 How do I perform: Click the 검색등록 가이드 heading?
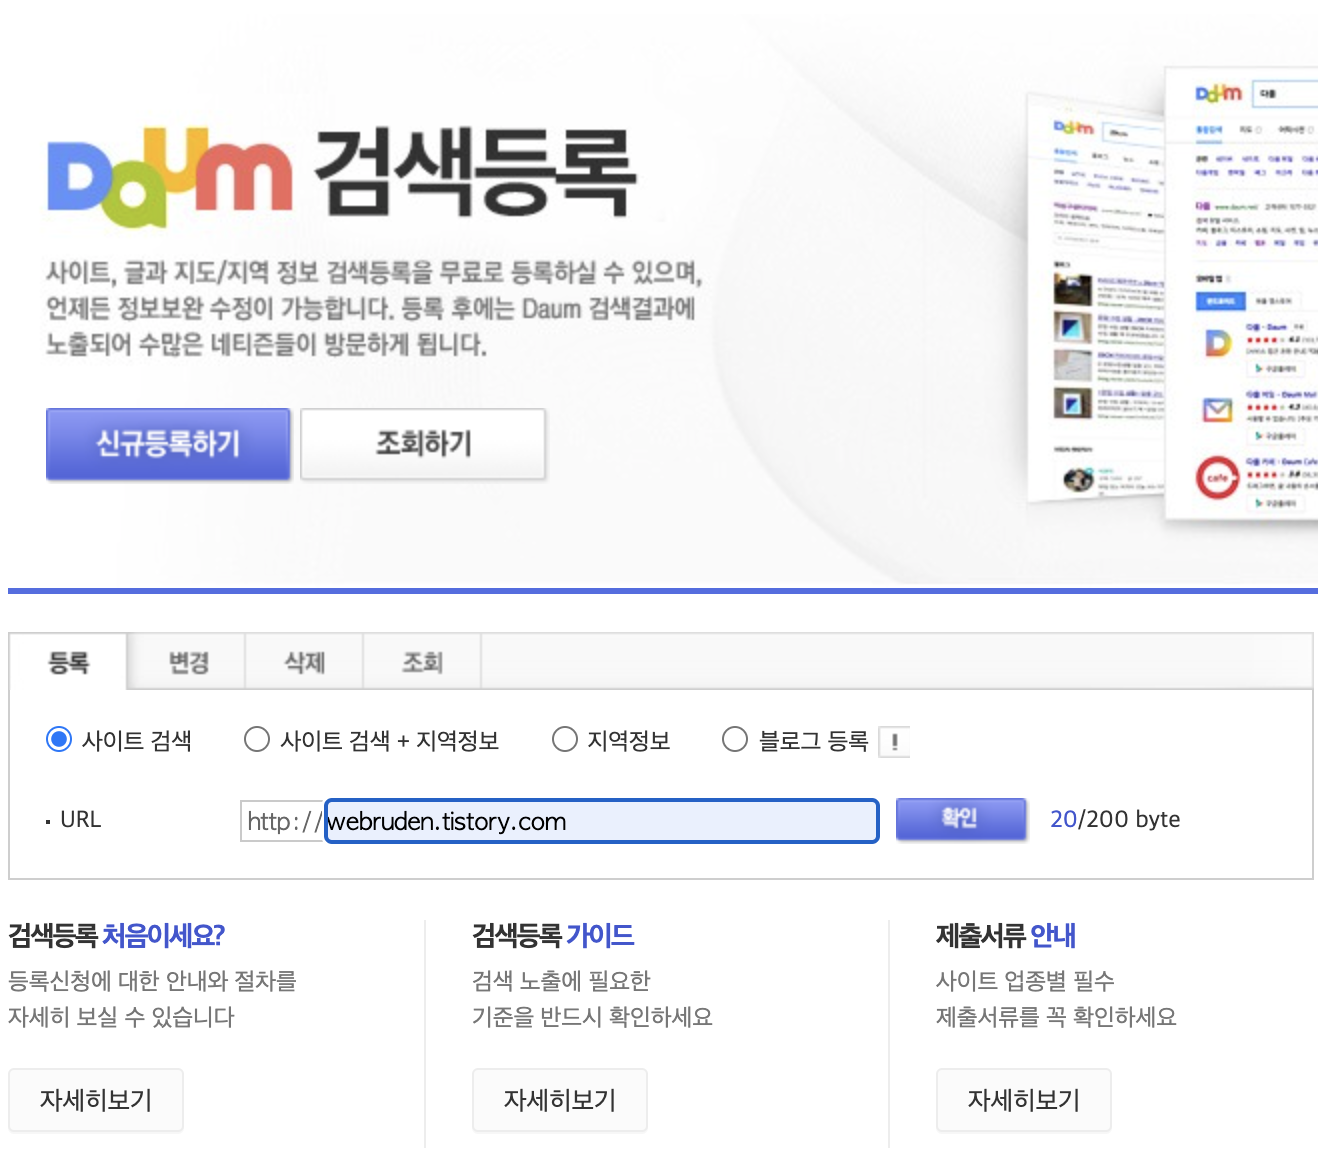553,935
